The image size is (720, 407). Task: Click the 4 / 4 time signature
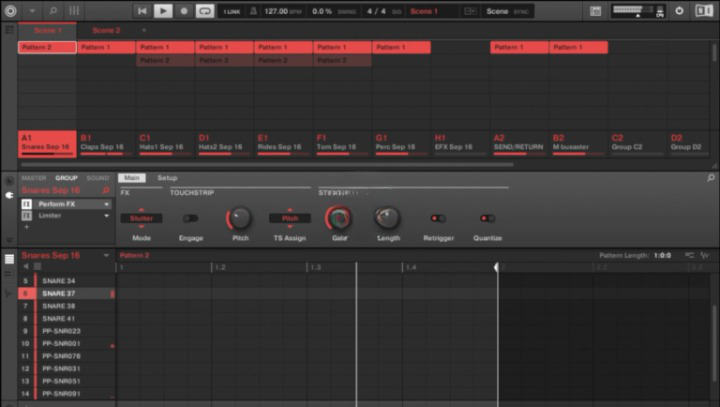(x=377, y=11)
